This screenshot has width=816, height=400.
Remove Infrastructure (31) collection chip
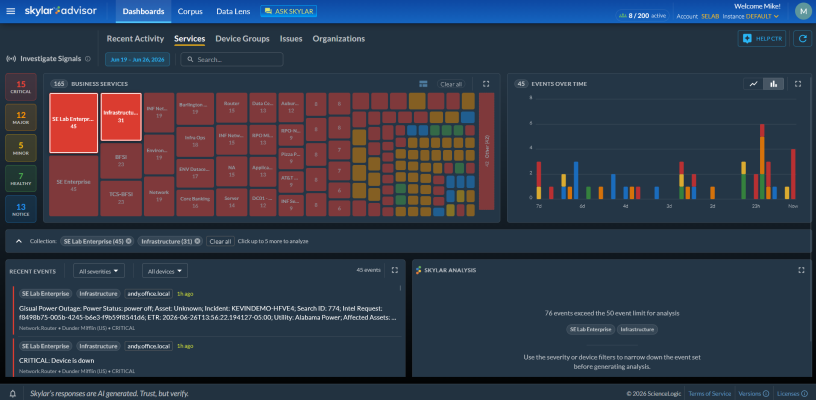point(197,241)
